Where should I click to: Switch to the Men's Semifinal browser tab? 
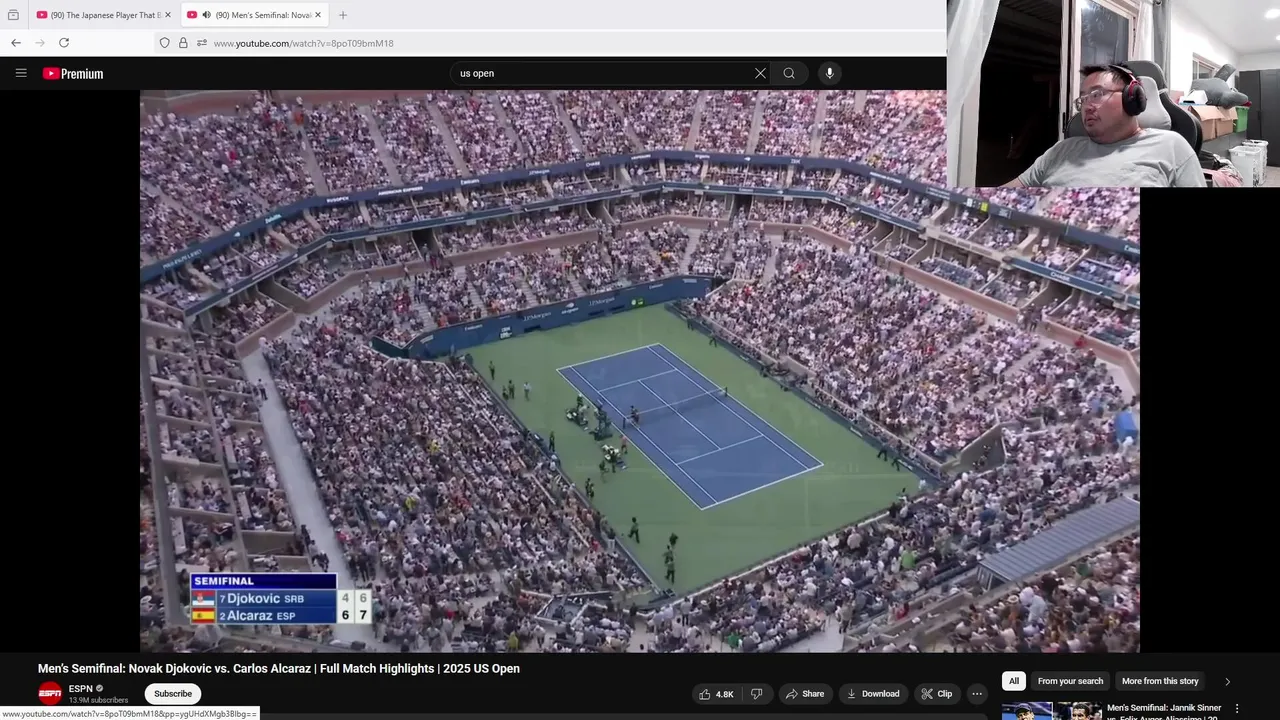click(x=255, y=15)
